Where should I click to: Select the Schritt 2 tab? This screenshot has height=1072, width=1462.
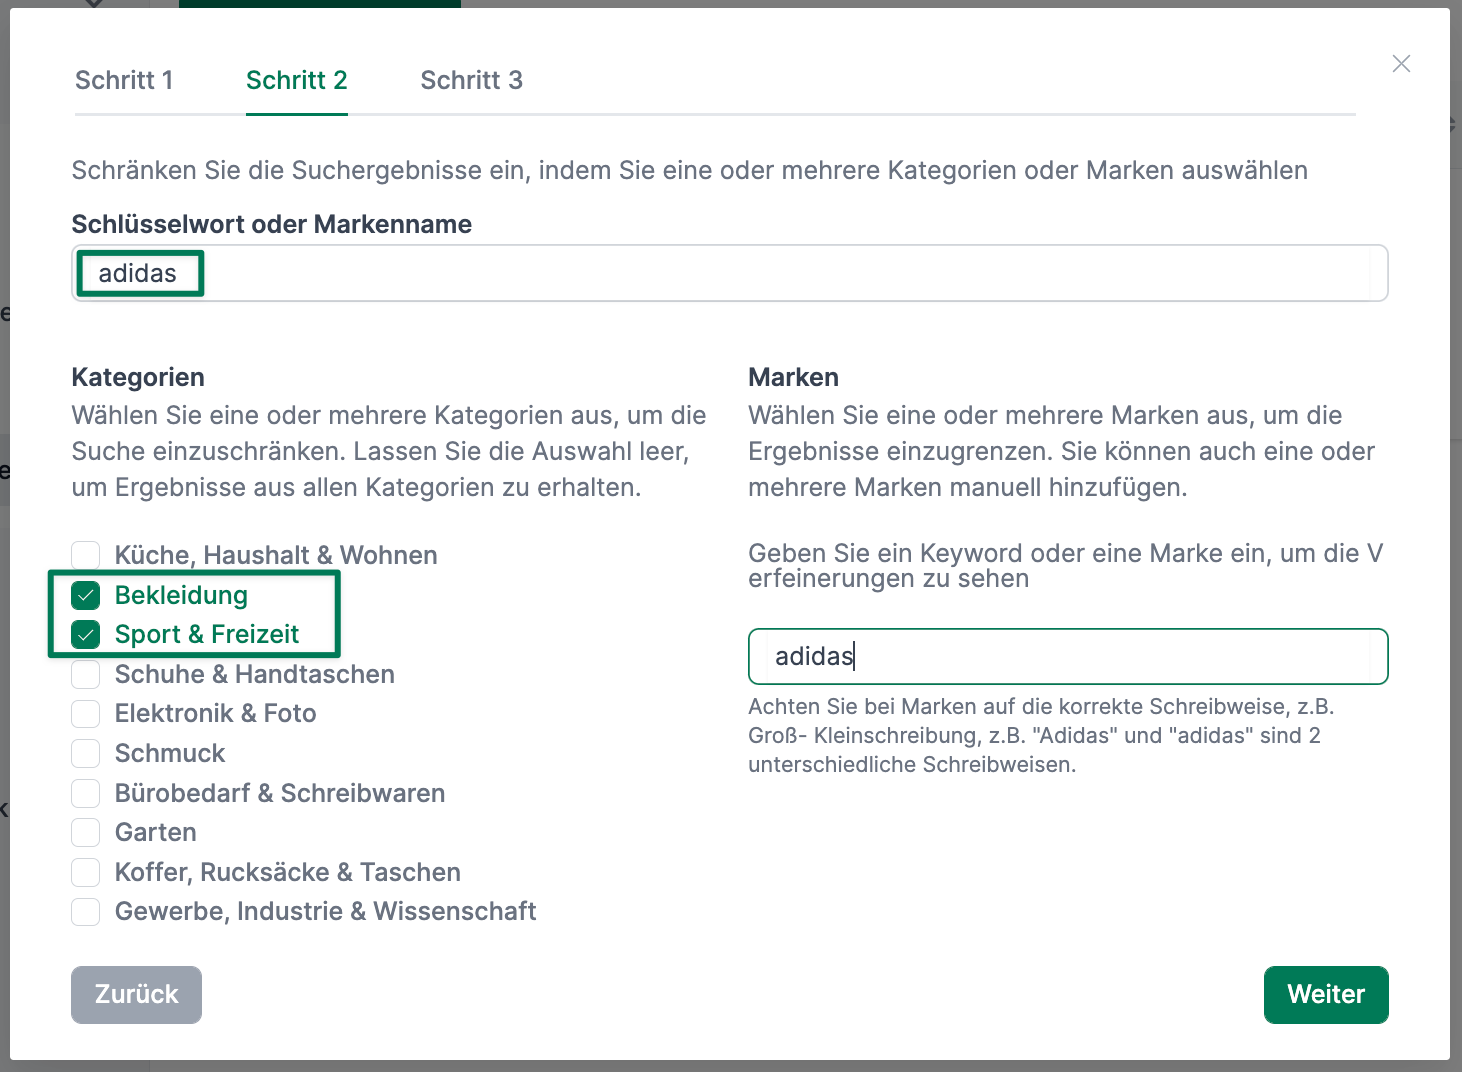tap(297, 80)
